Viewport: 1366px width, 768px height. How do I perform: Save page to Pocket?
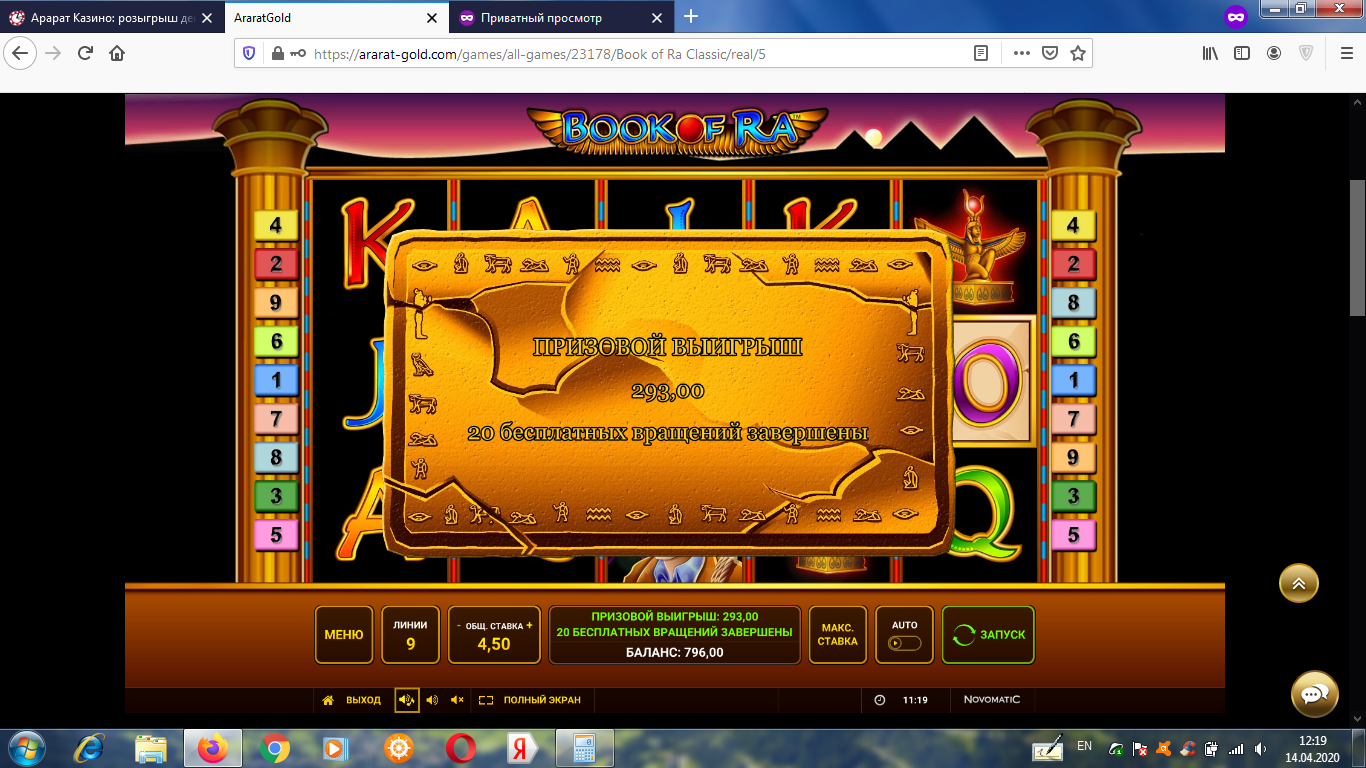(1049, 53)
